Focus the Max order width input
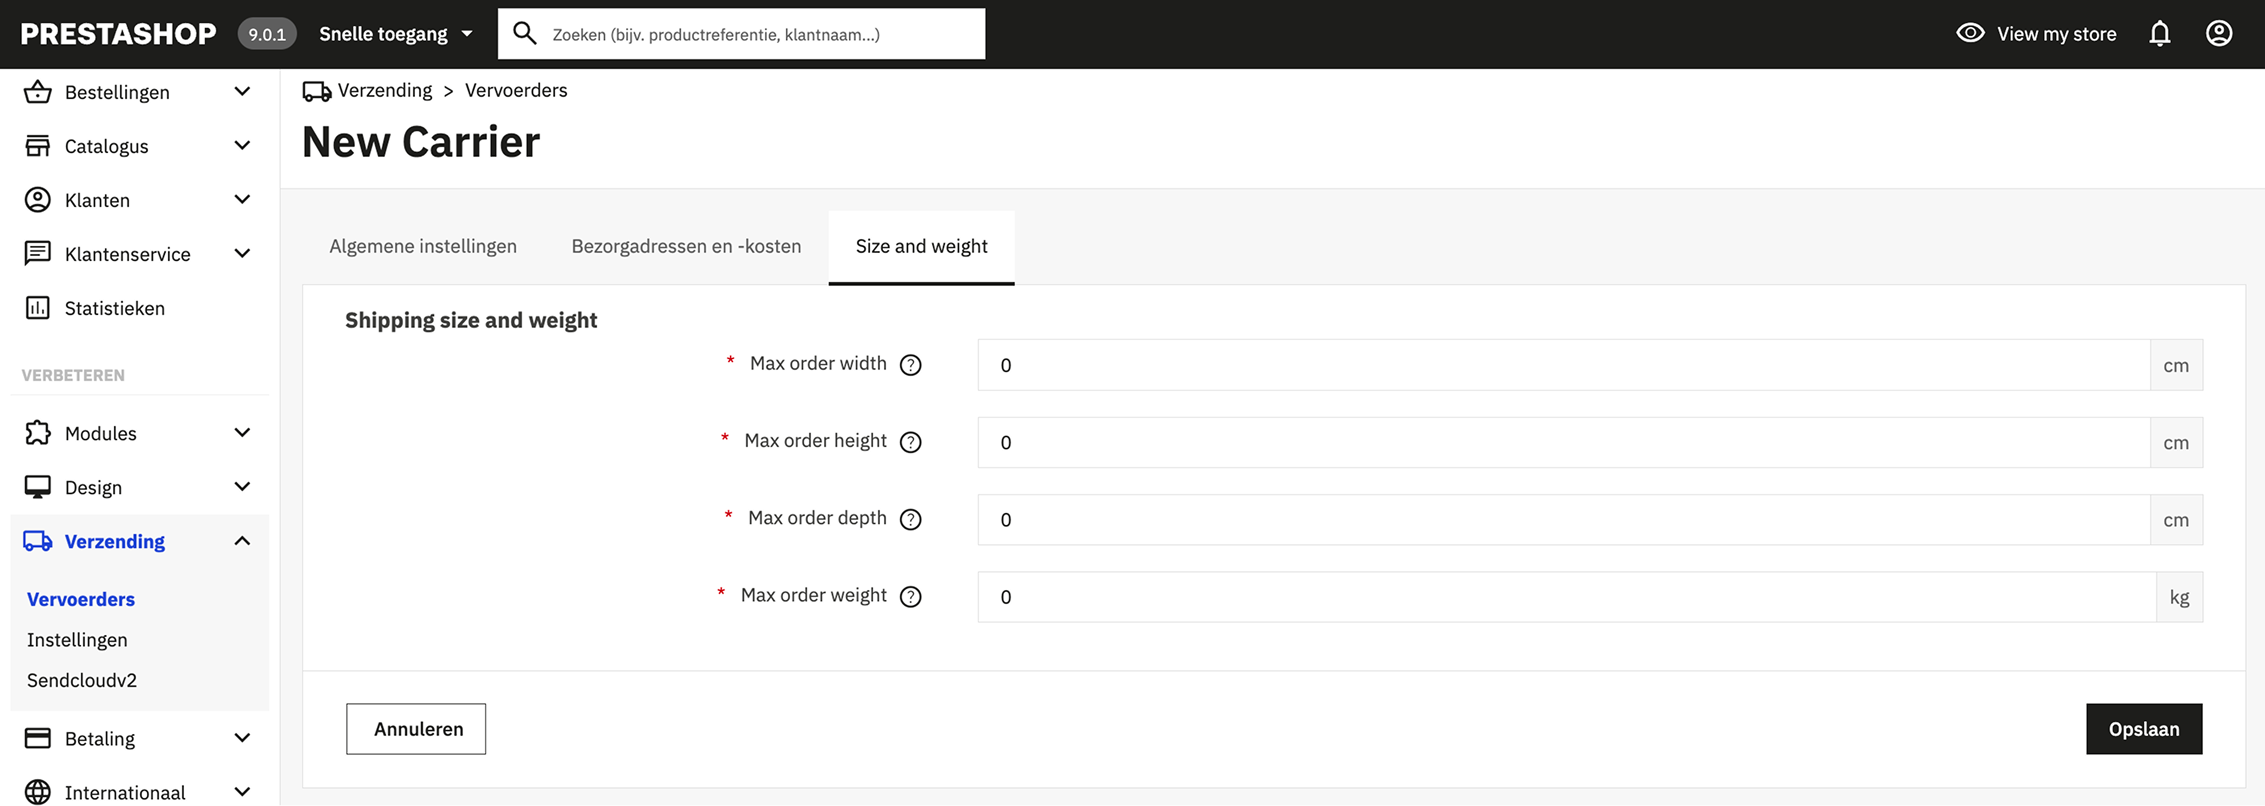Screen dimensions: 2265x806 point(1564,365)
